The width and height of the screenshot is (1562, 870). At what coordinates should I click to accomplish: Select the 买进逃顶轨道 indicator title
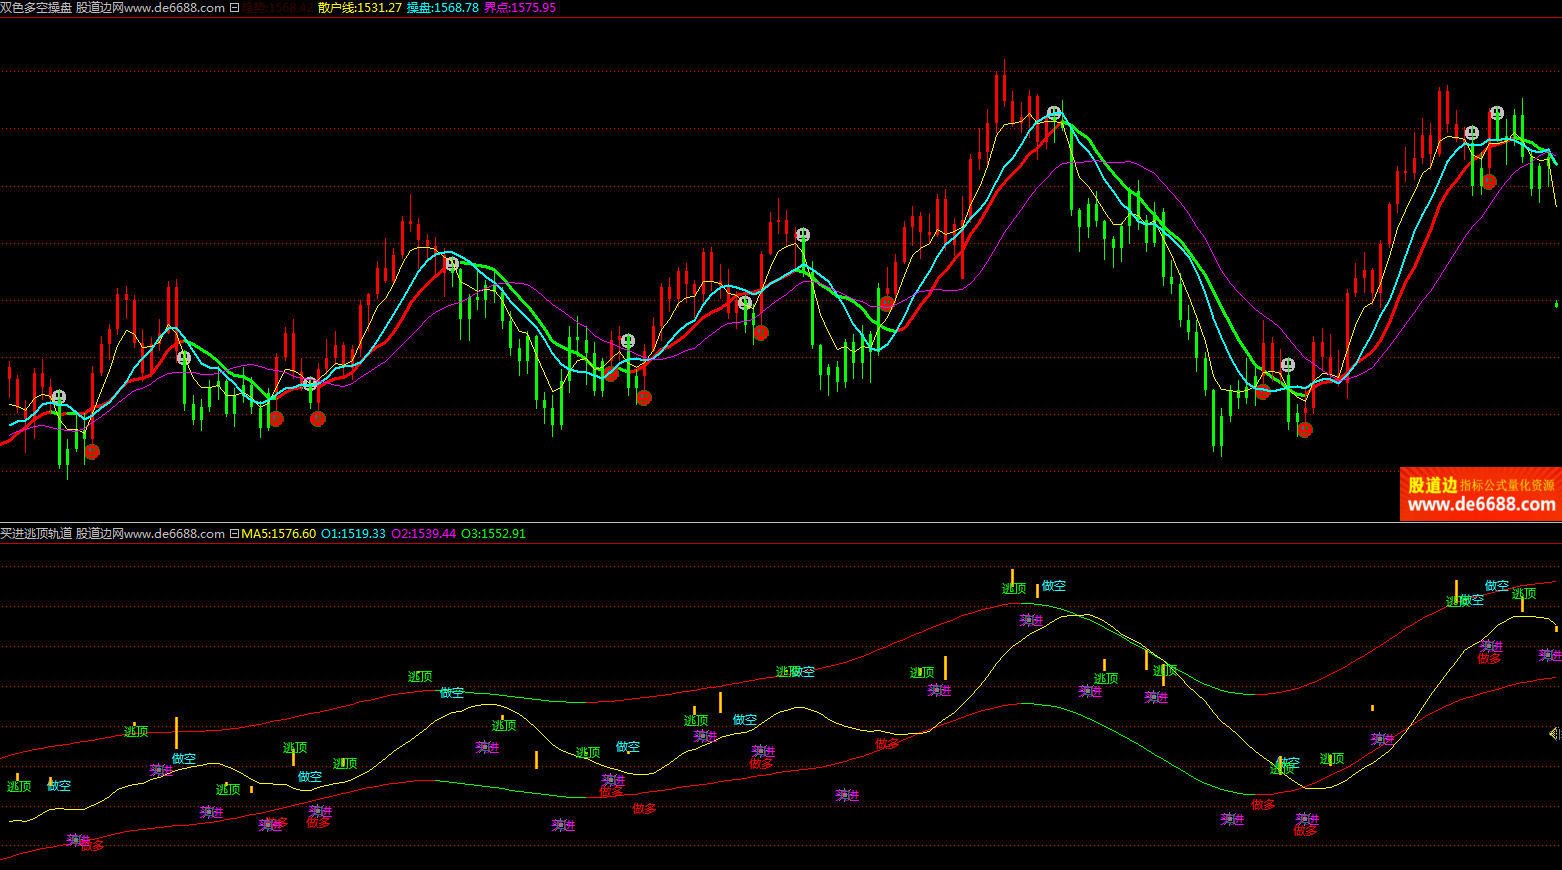click(x=36, y=534)
